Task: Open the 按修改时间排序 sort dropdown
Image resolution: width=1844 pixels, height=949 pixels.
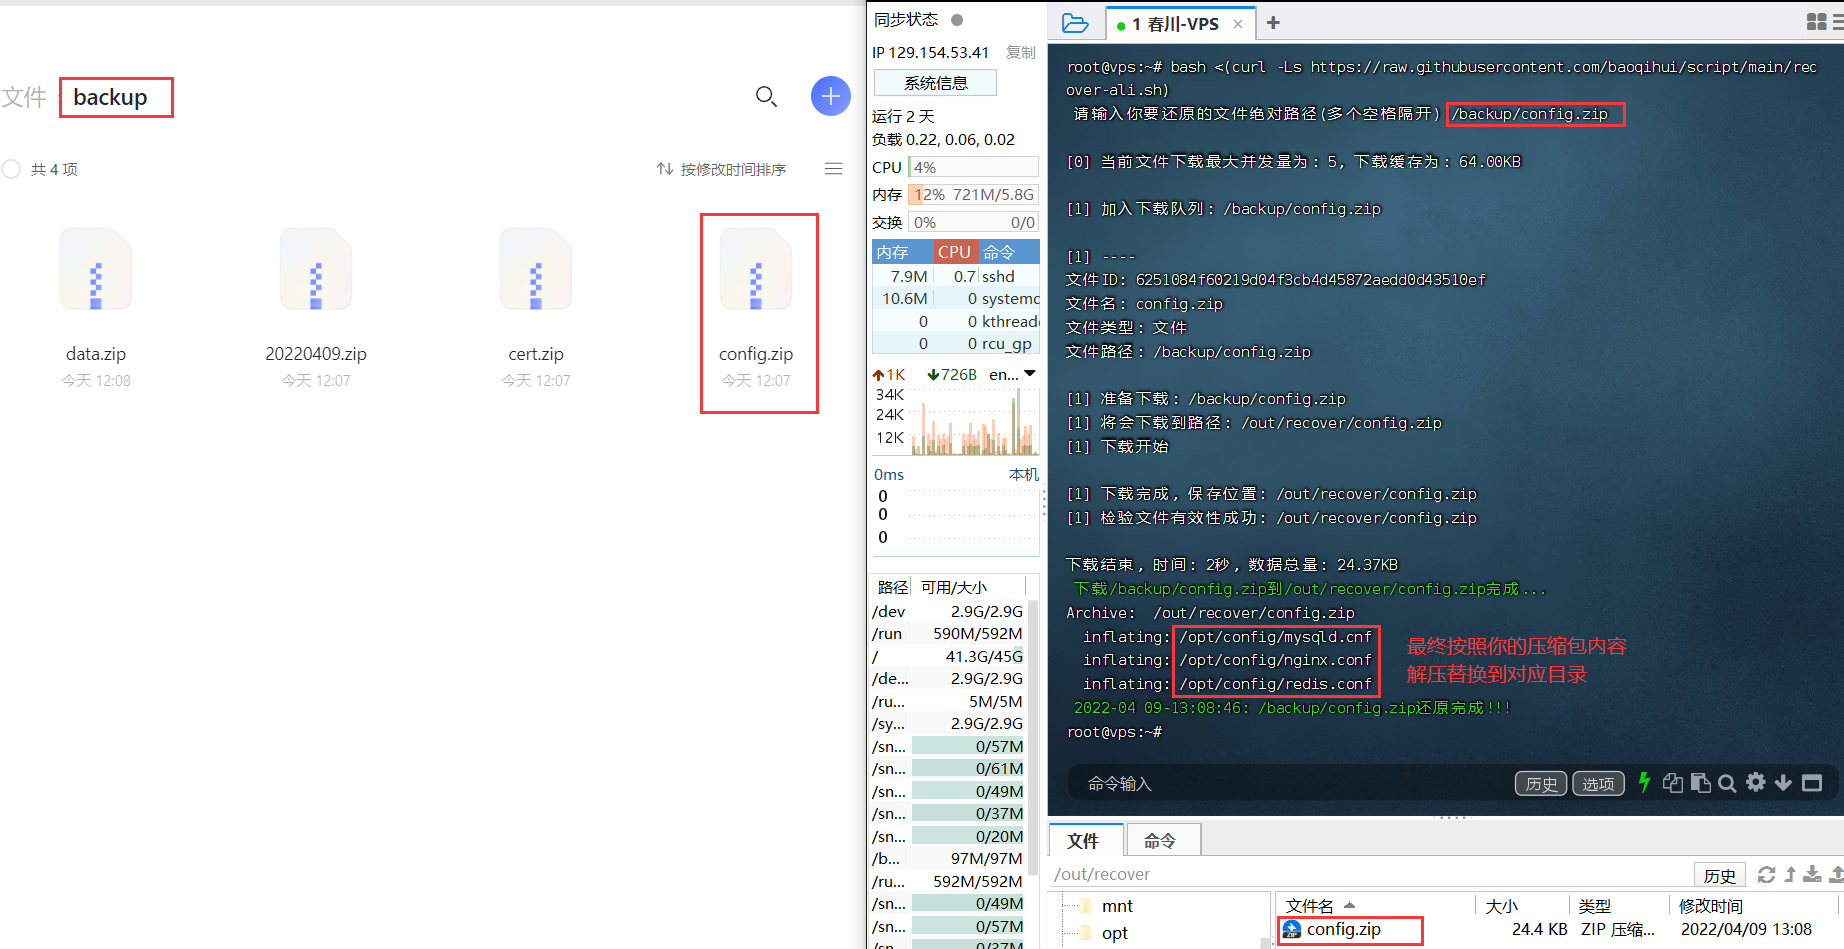Action: [721, 169]
